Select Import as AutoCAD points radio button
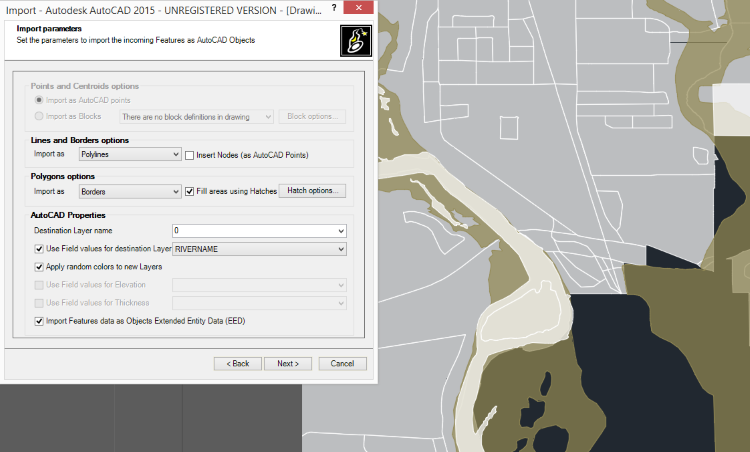750x452 pixels. click(39, 100)
